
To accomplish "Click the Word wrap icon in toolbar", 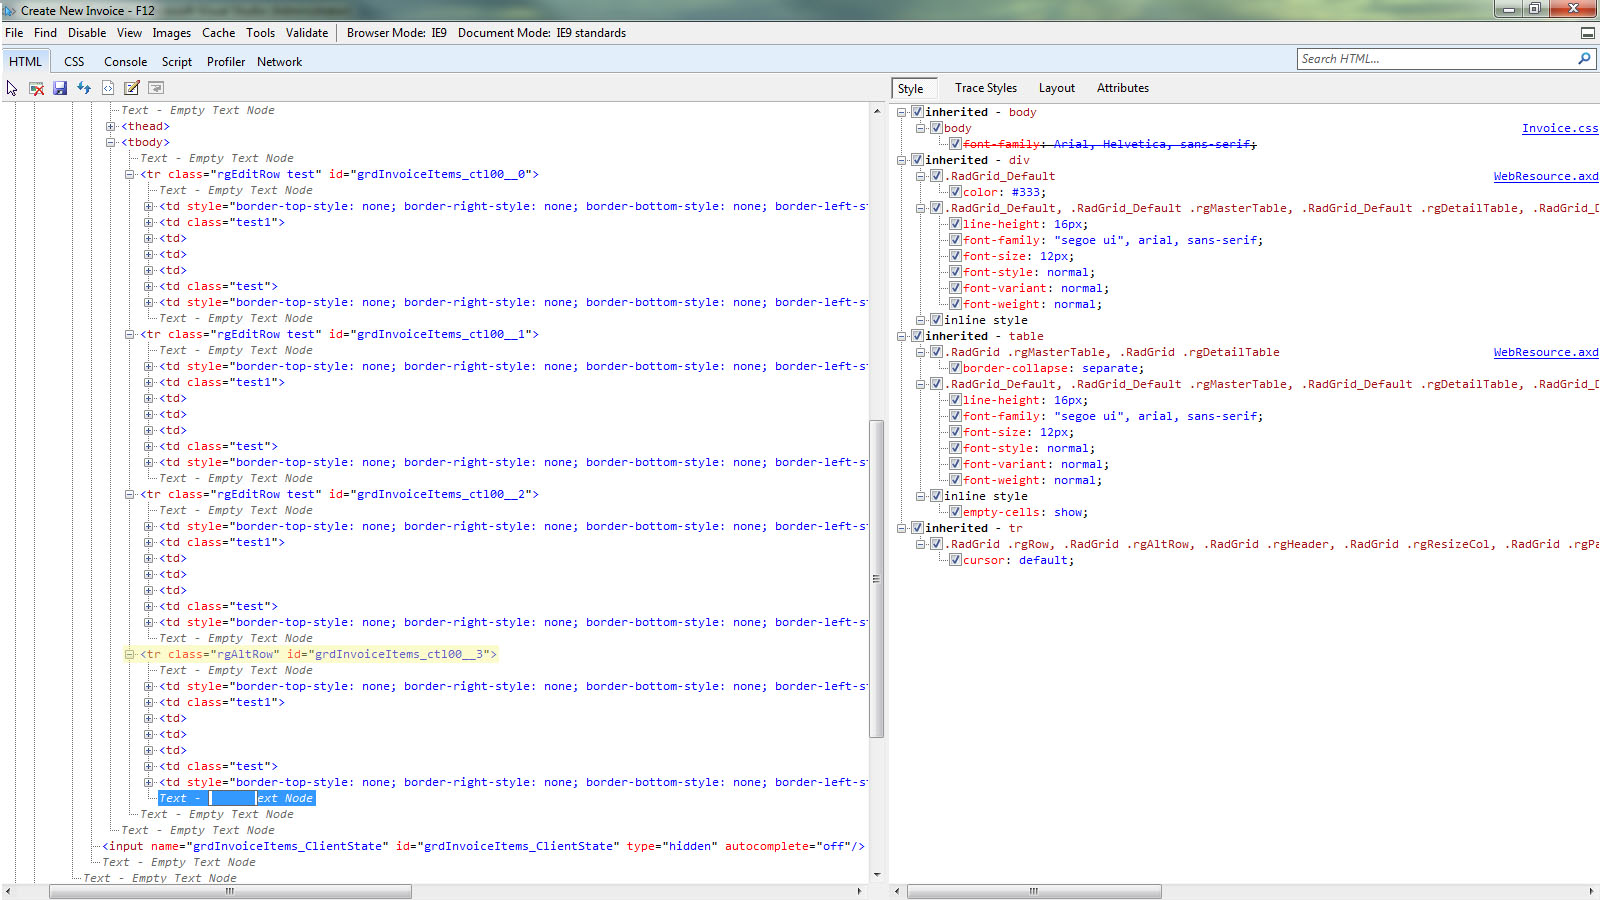I will pos(156,88).
